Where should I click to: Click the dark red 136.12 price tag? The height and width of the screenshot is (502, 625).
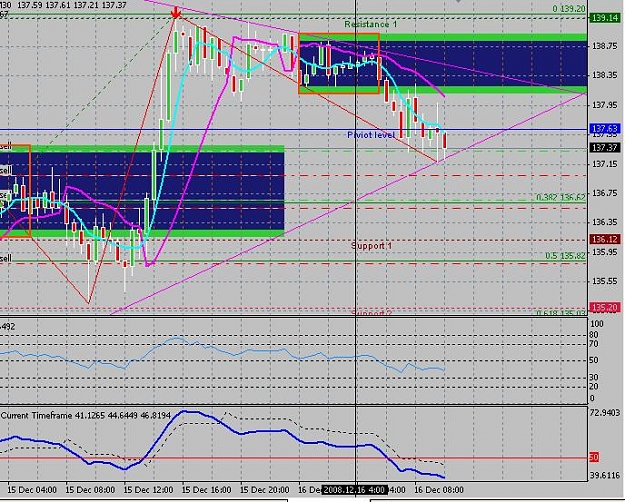pyautogui.click(x=605, y=239)
